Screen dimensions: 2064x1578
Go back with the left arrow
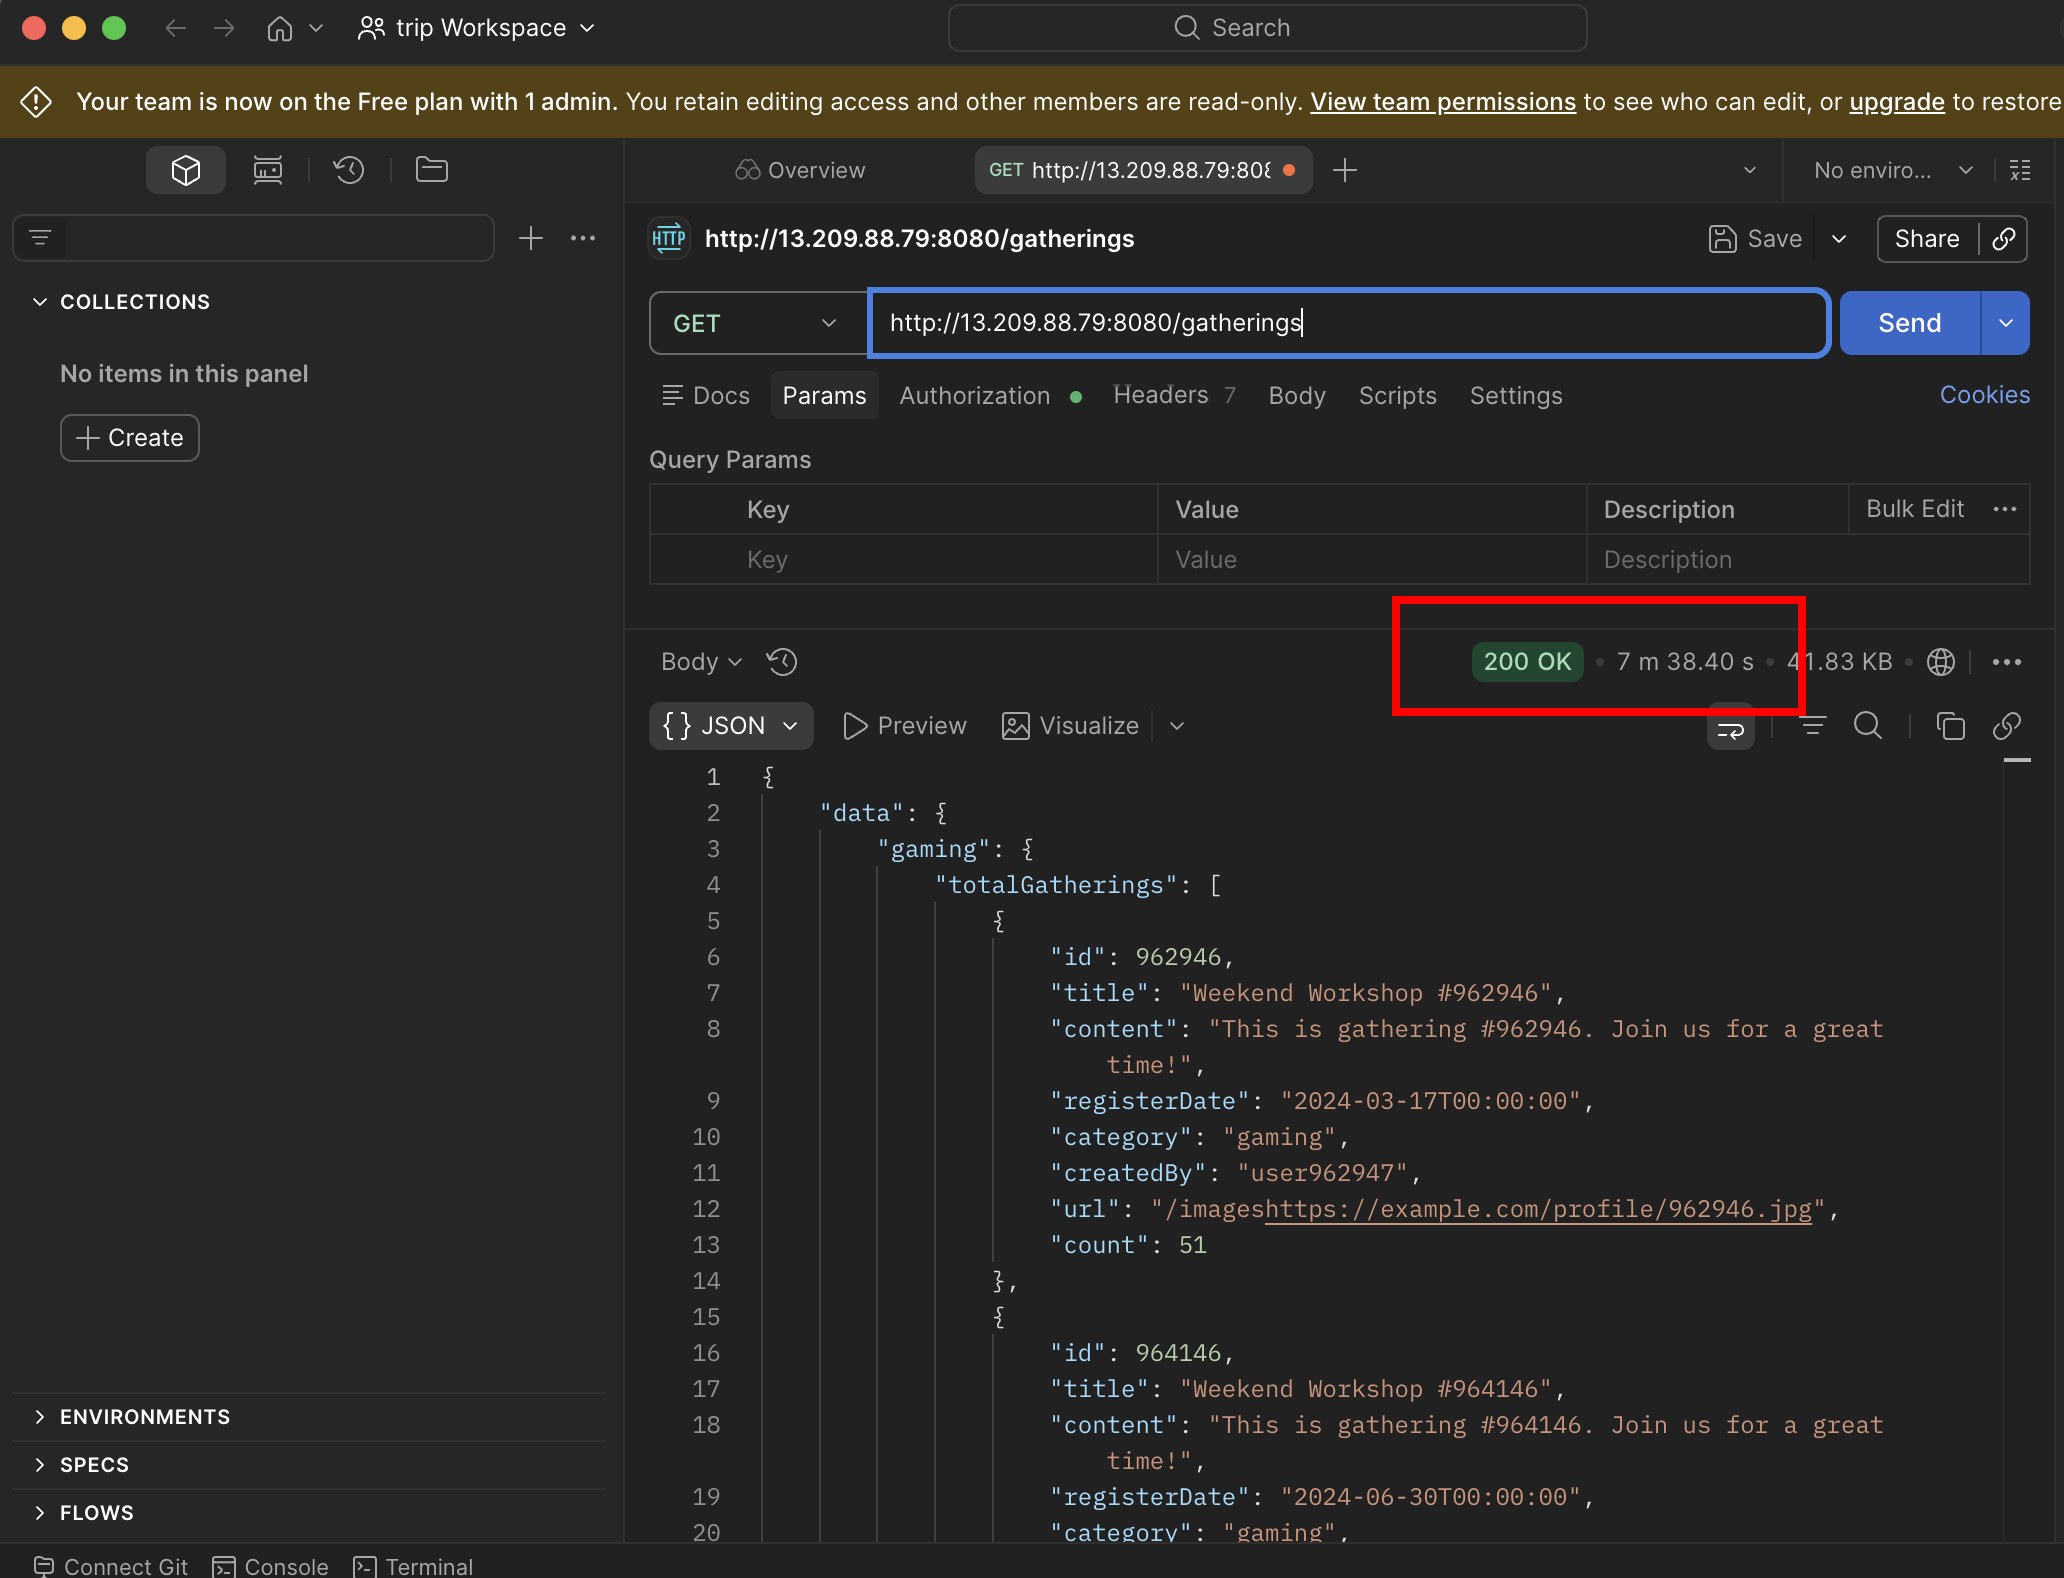click(176, 28)
